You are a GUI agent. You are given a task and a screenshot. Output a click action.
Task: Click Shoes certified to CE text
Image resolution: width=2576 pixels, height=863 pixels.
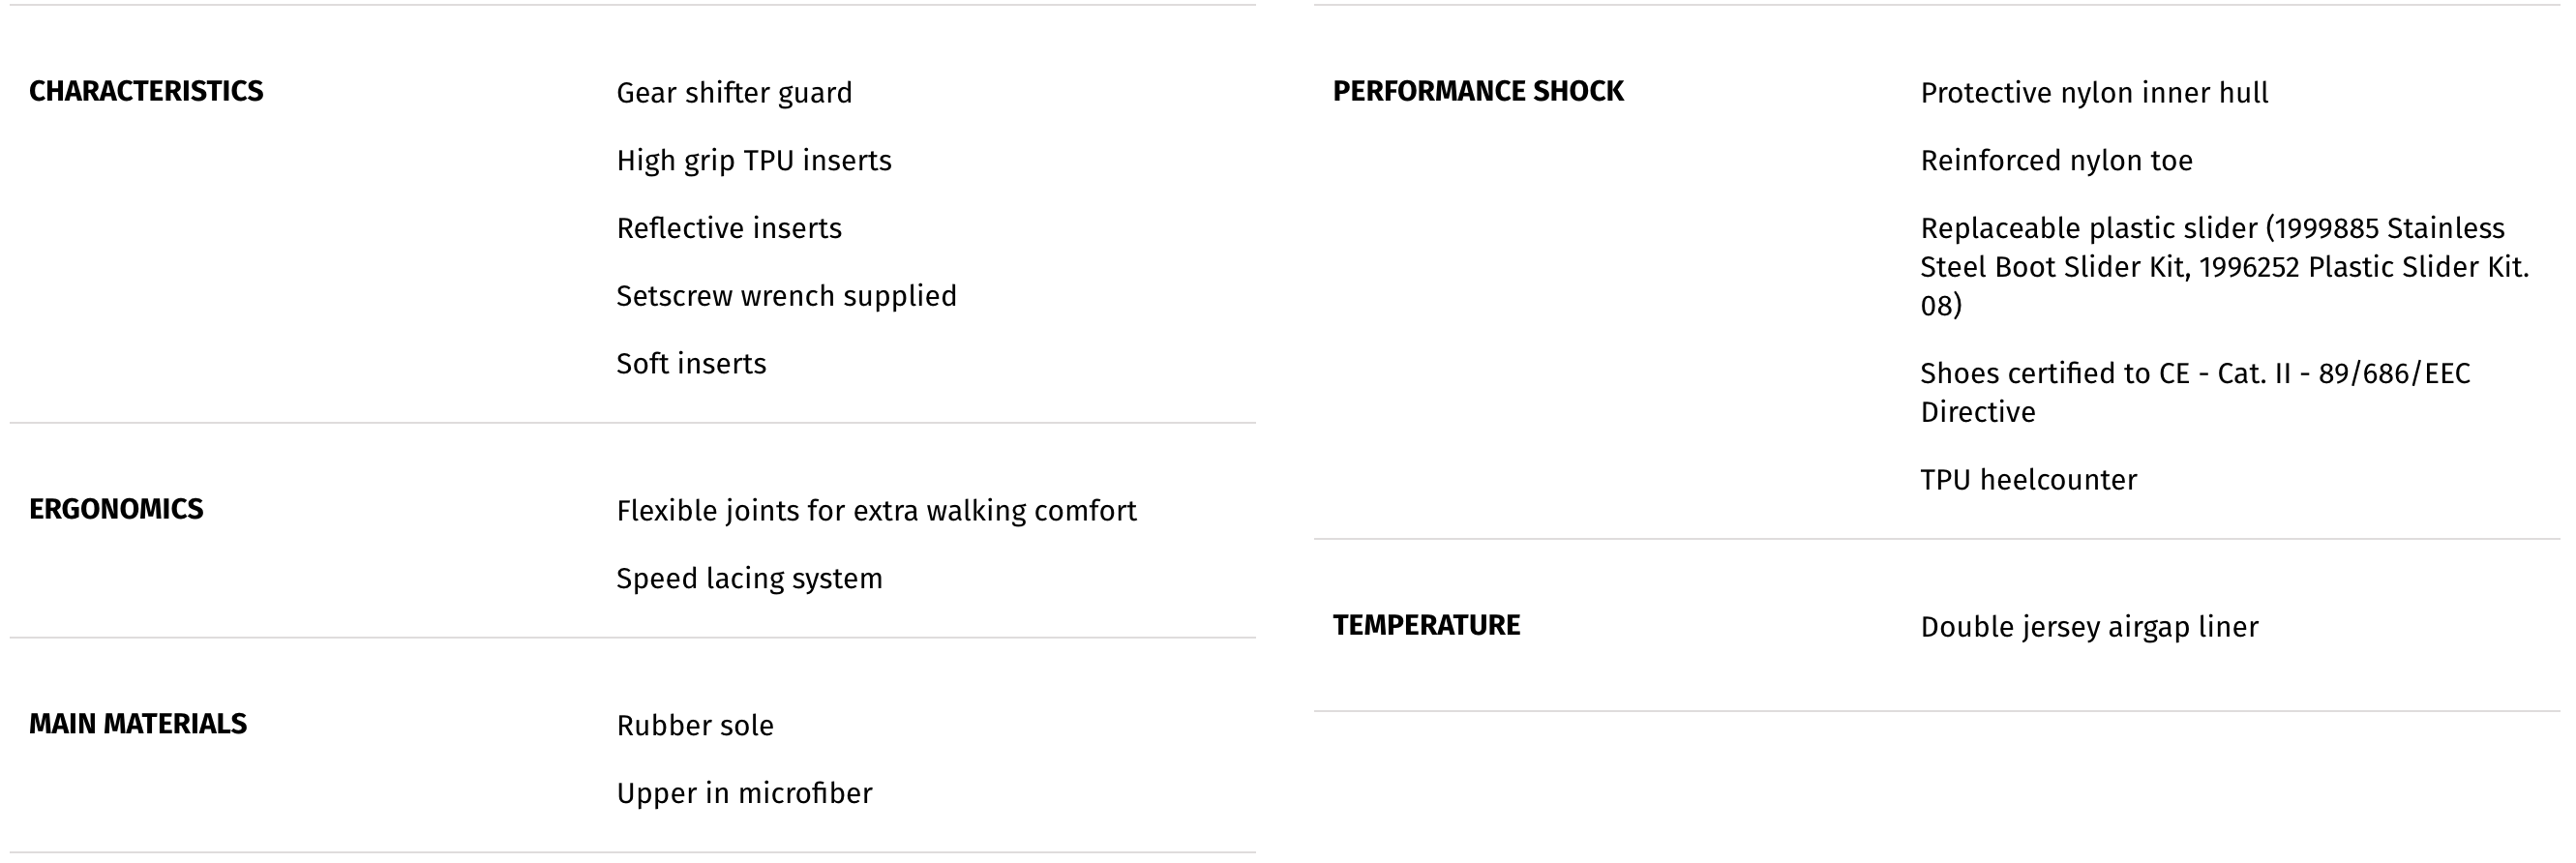(x=2195, y=392)
